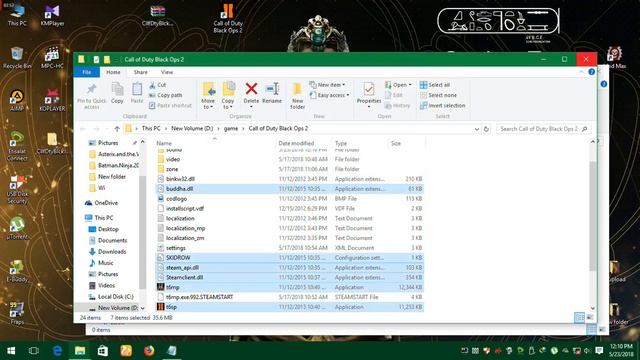Select Local Disk (C:) in navigation pane
640x360 pixels.
[116, 296]
